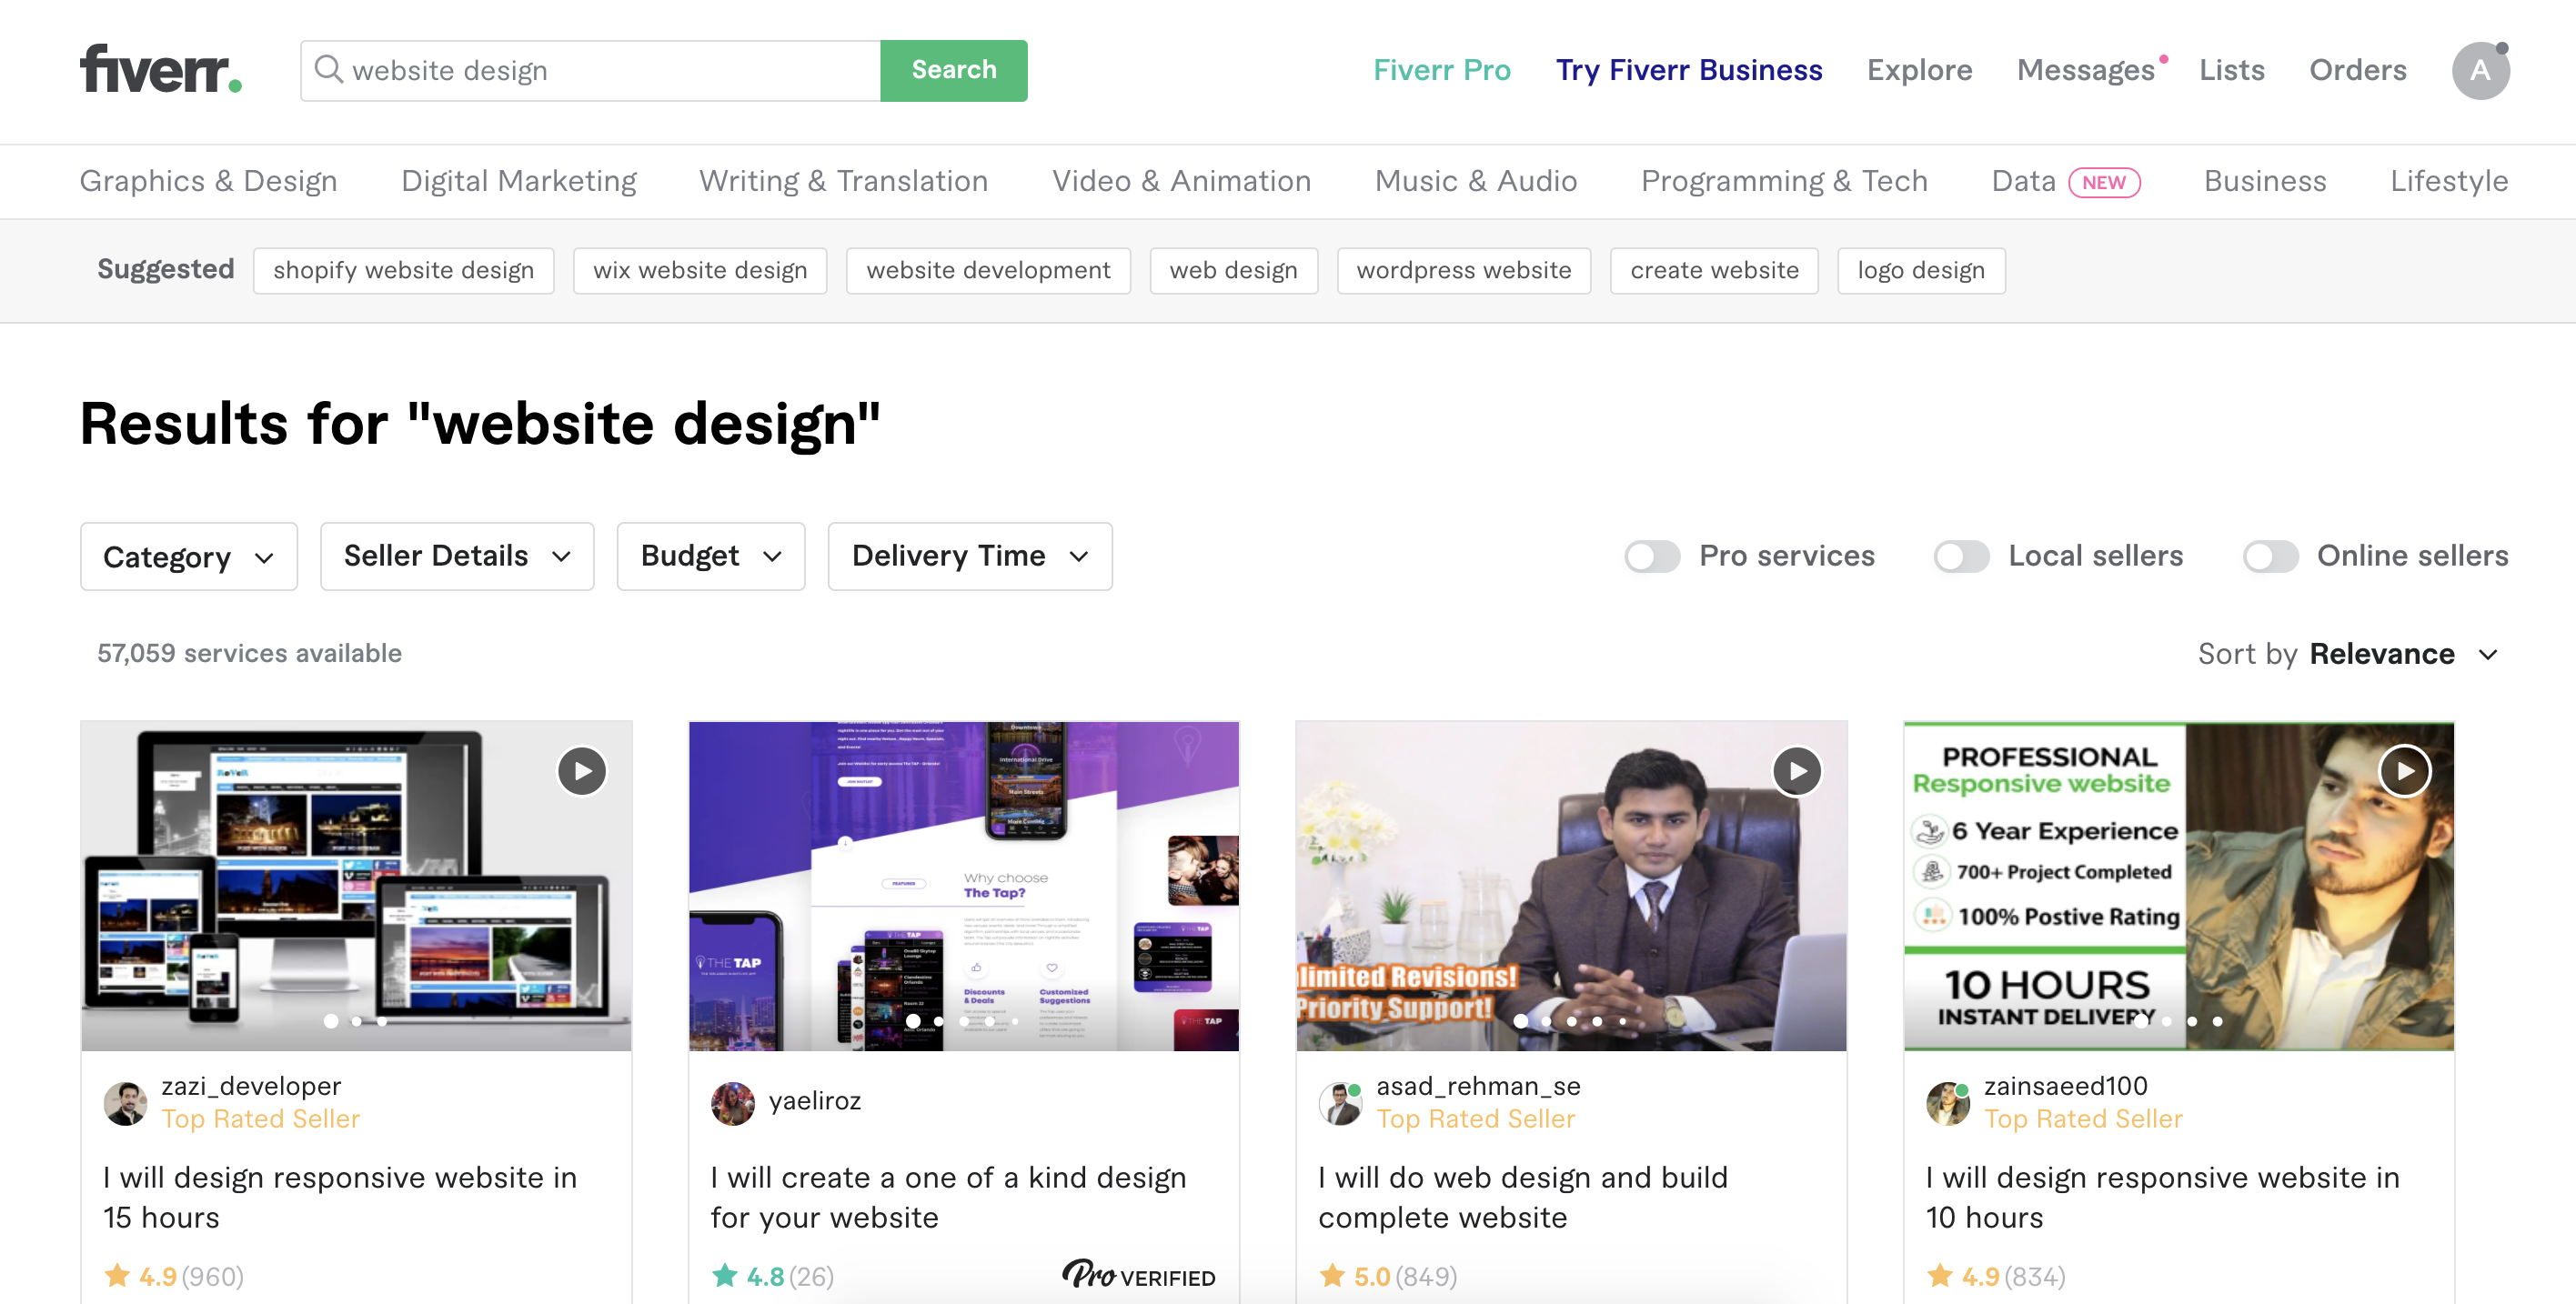2576x1304 pixels.
Task: Select Programming & Tech category
Action: (1784, 181)
